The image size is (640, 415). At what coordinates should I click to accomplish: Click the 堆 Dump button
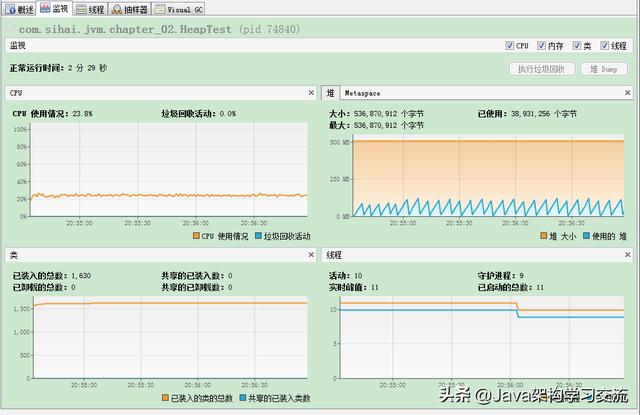tap(604, 69)
